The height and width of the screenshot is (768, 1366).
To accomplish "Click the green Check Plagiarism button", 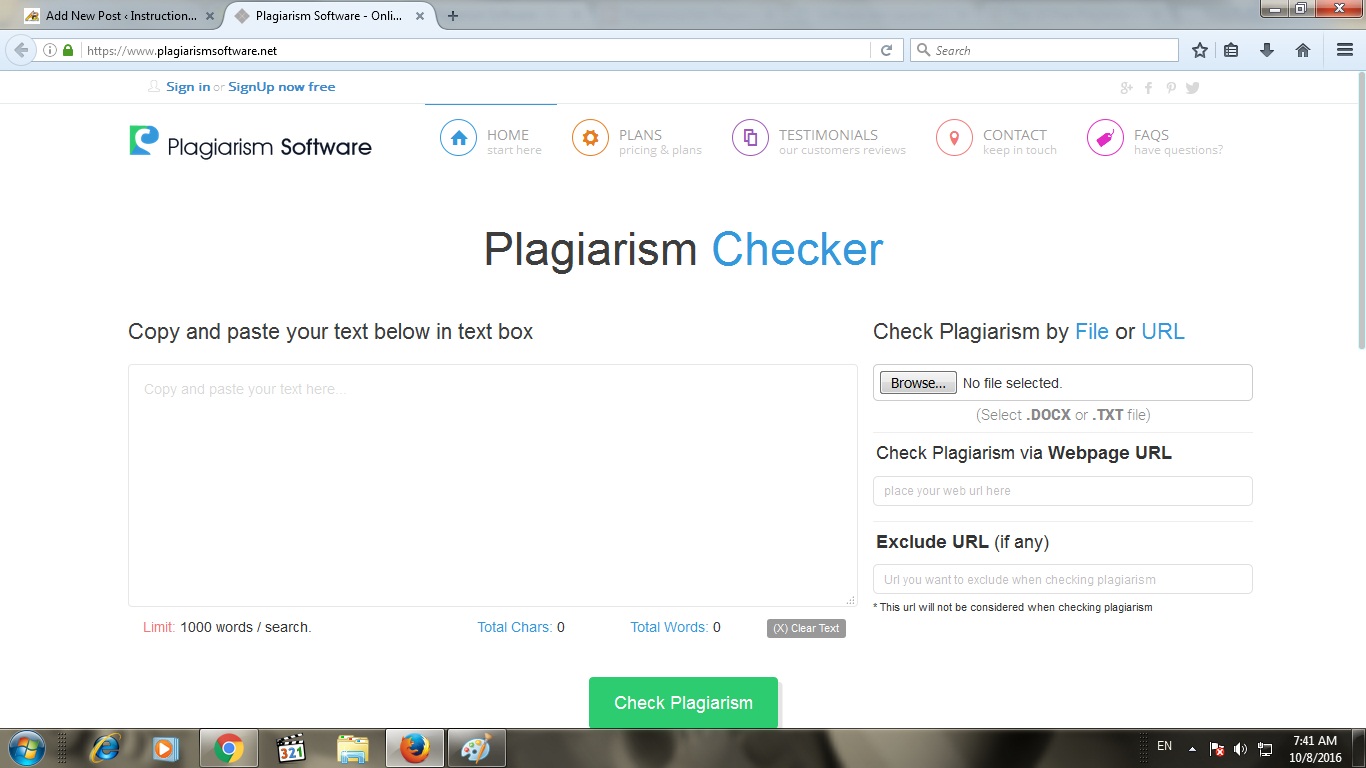I will click(x=683, y=703).
